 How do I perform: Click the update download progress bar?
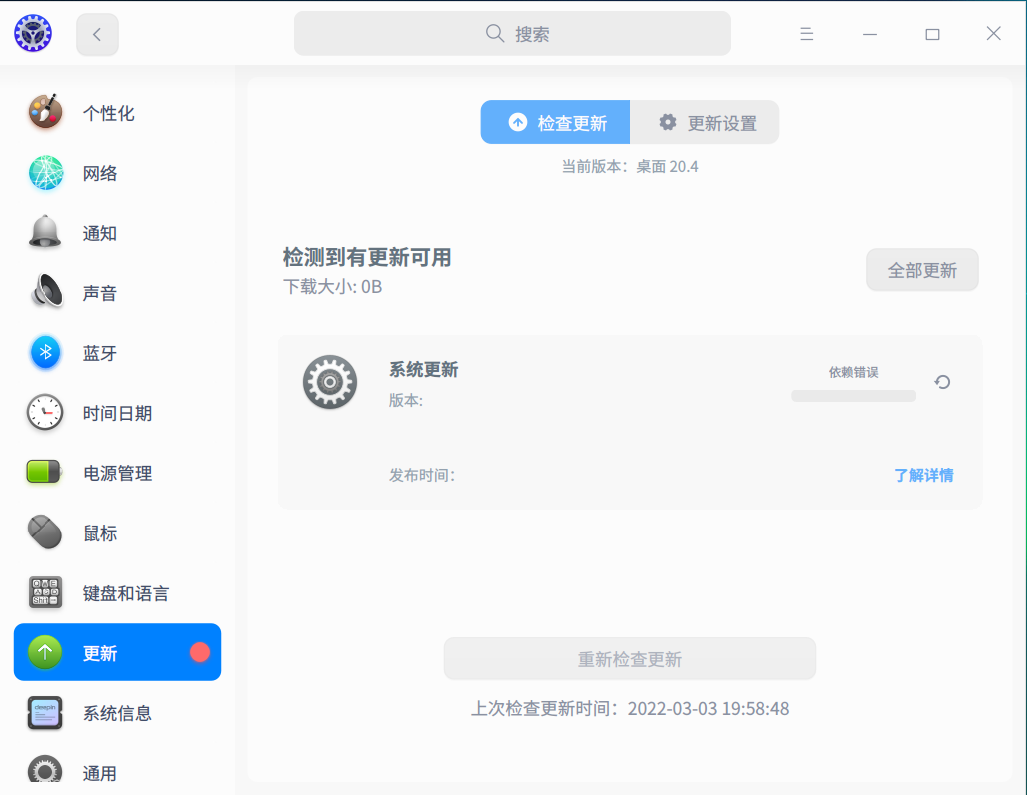pos(853,395)
